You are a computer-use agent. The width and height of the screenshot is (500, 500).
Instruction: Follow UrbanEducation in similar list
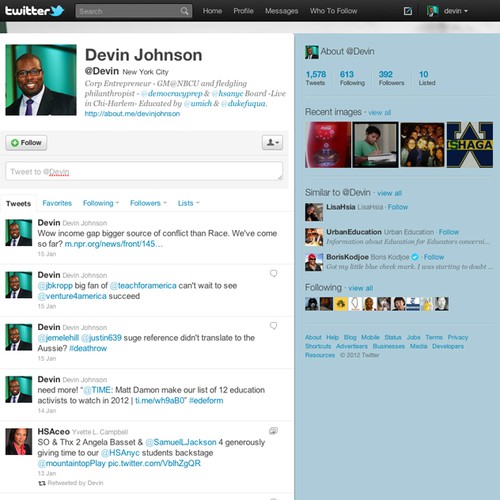click(x=449, y=232)
